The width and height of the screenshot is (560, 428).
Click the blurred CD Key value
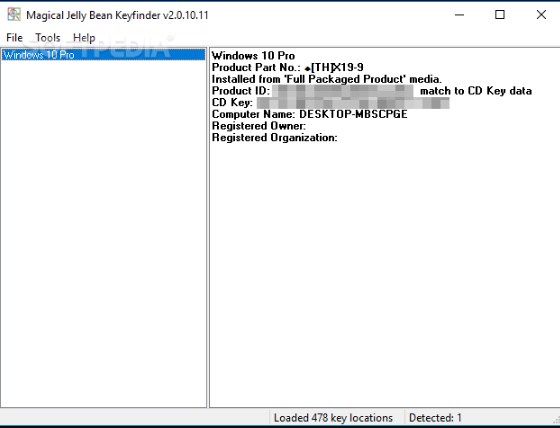click(x=353, y=103)
